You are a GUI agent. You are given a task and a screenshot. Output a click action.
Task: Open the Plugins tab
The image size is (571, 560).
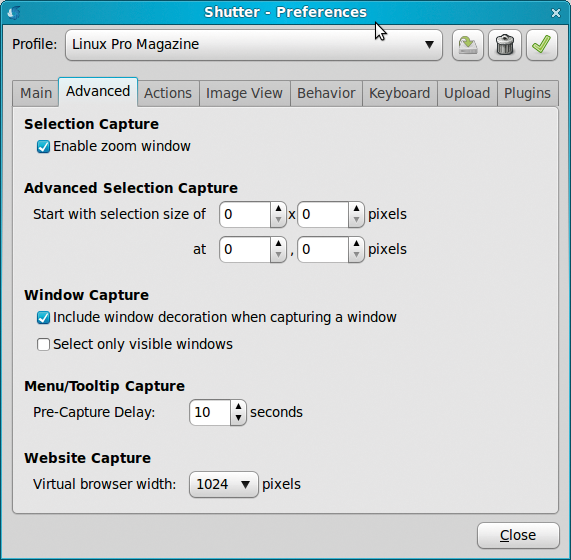pos(527,93)
